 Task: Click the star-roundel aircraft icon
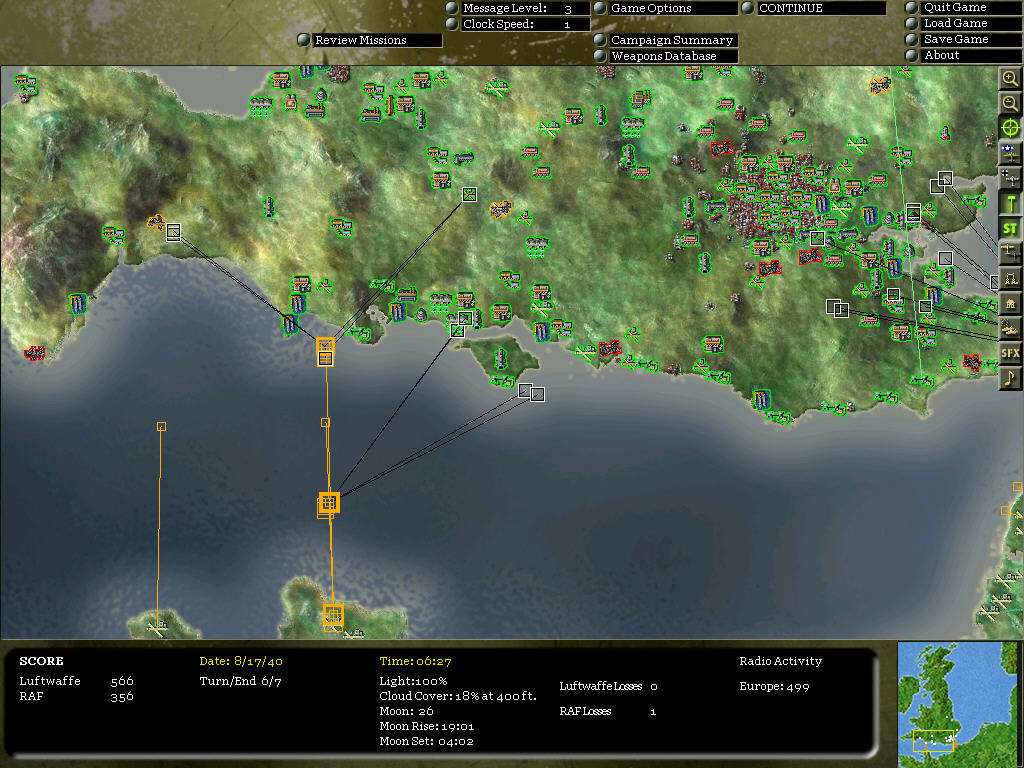(1010, 153)
